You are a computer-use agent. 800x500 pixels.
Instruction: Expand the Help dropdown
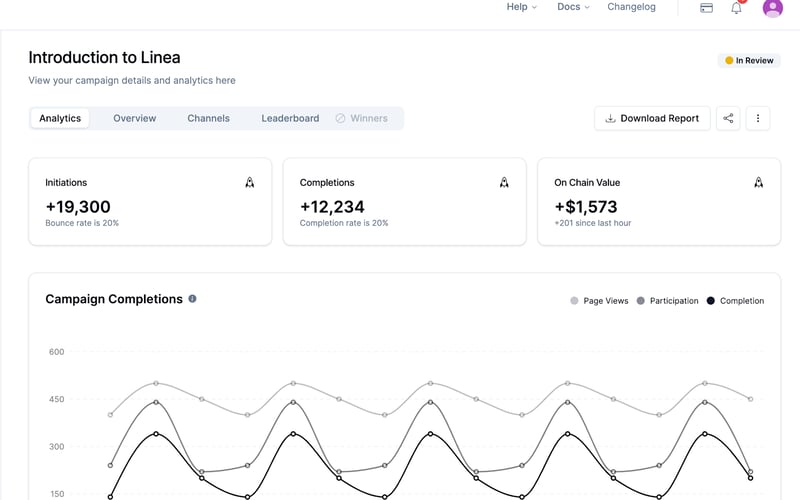(x=521, y=7)
